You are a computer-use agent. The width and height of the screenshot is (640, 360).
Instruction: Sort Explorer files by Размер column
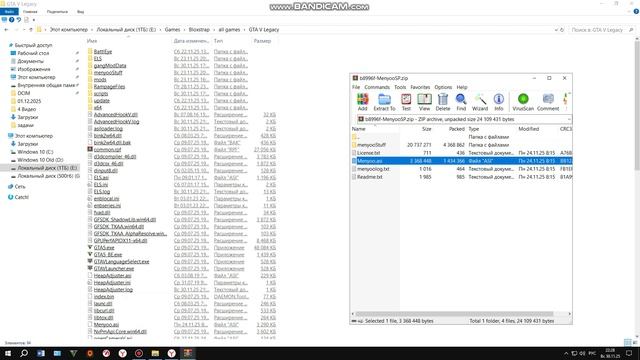262,41
